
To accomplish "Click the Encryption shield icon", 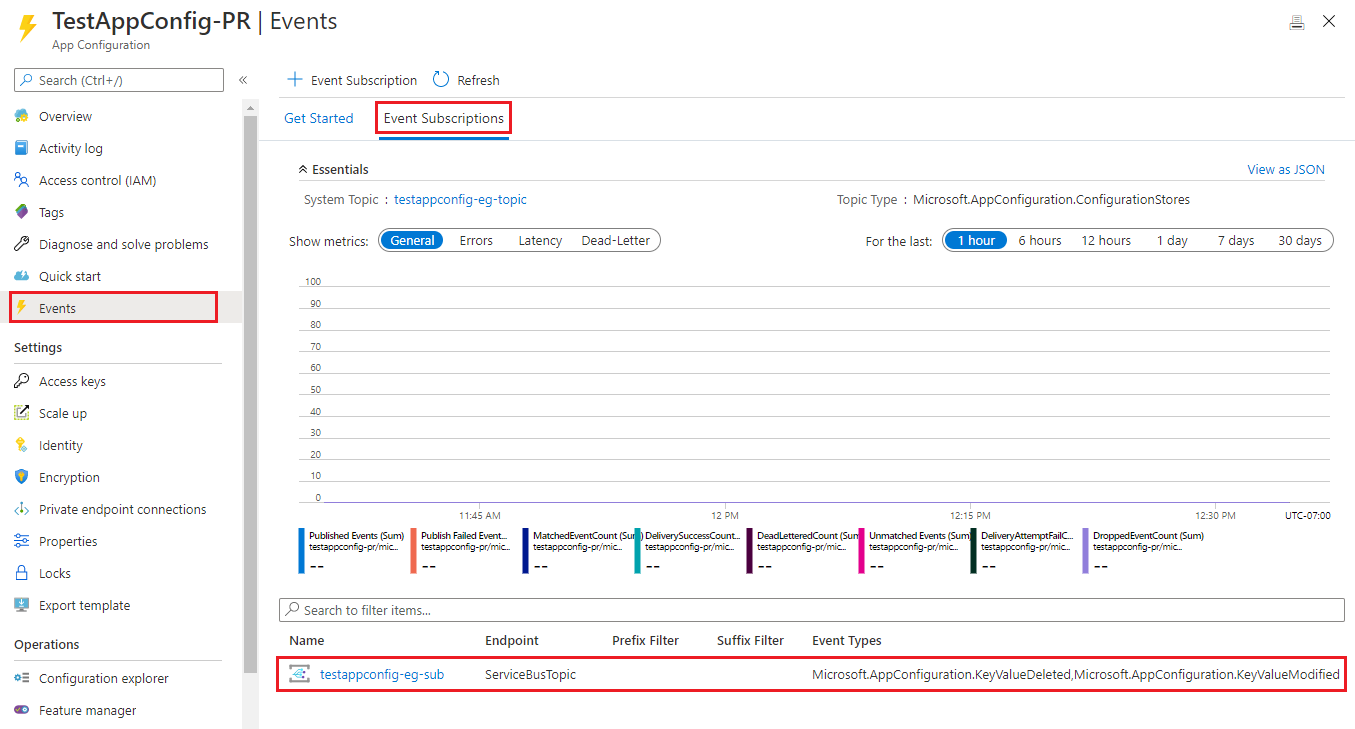I will 21,477.
